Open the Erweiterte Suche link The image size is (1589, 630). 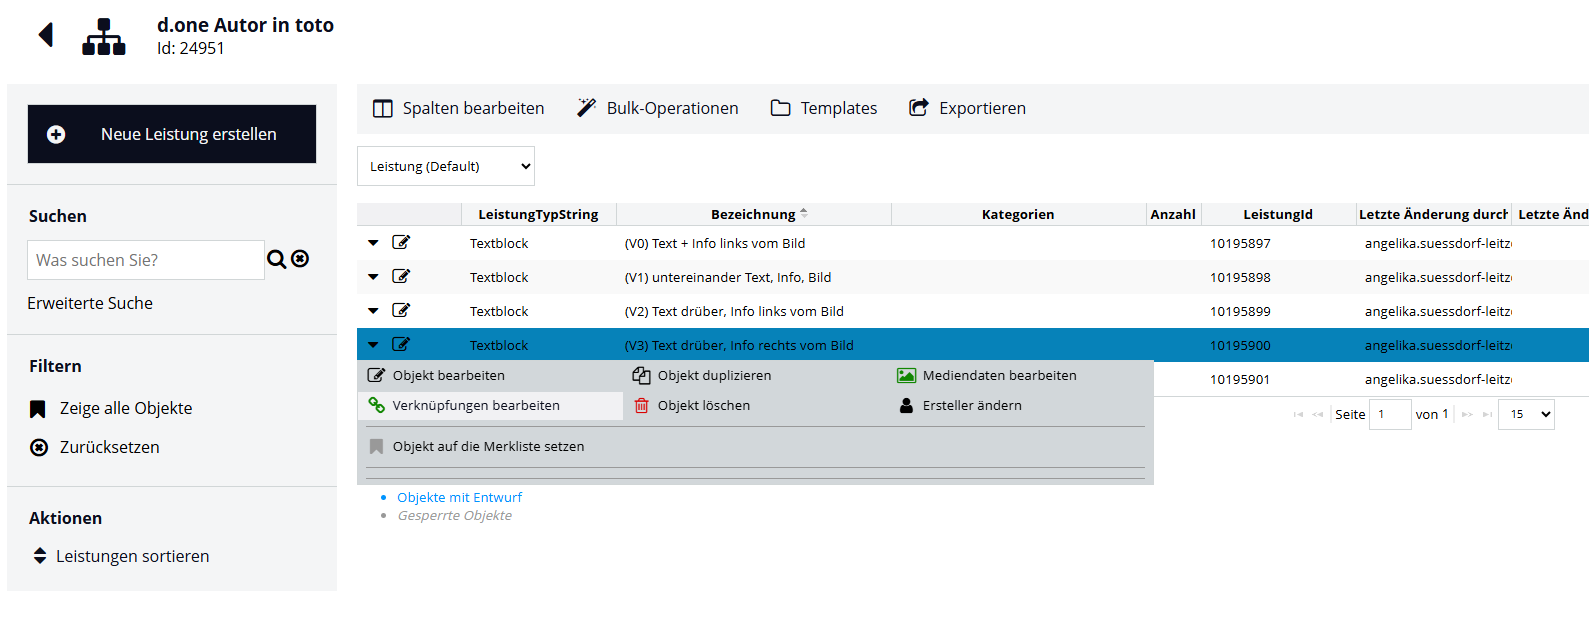(x=90, y=303)
